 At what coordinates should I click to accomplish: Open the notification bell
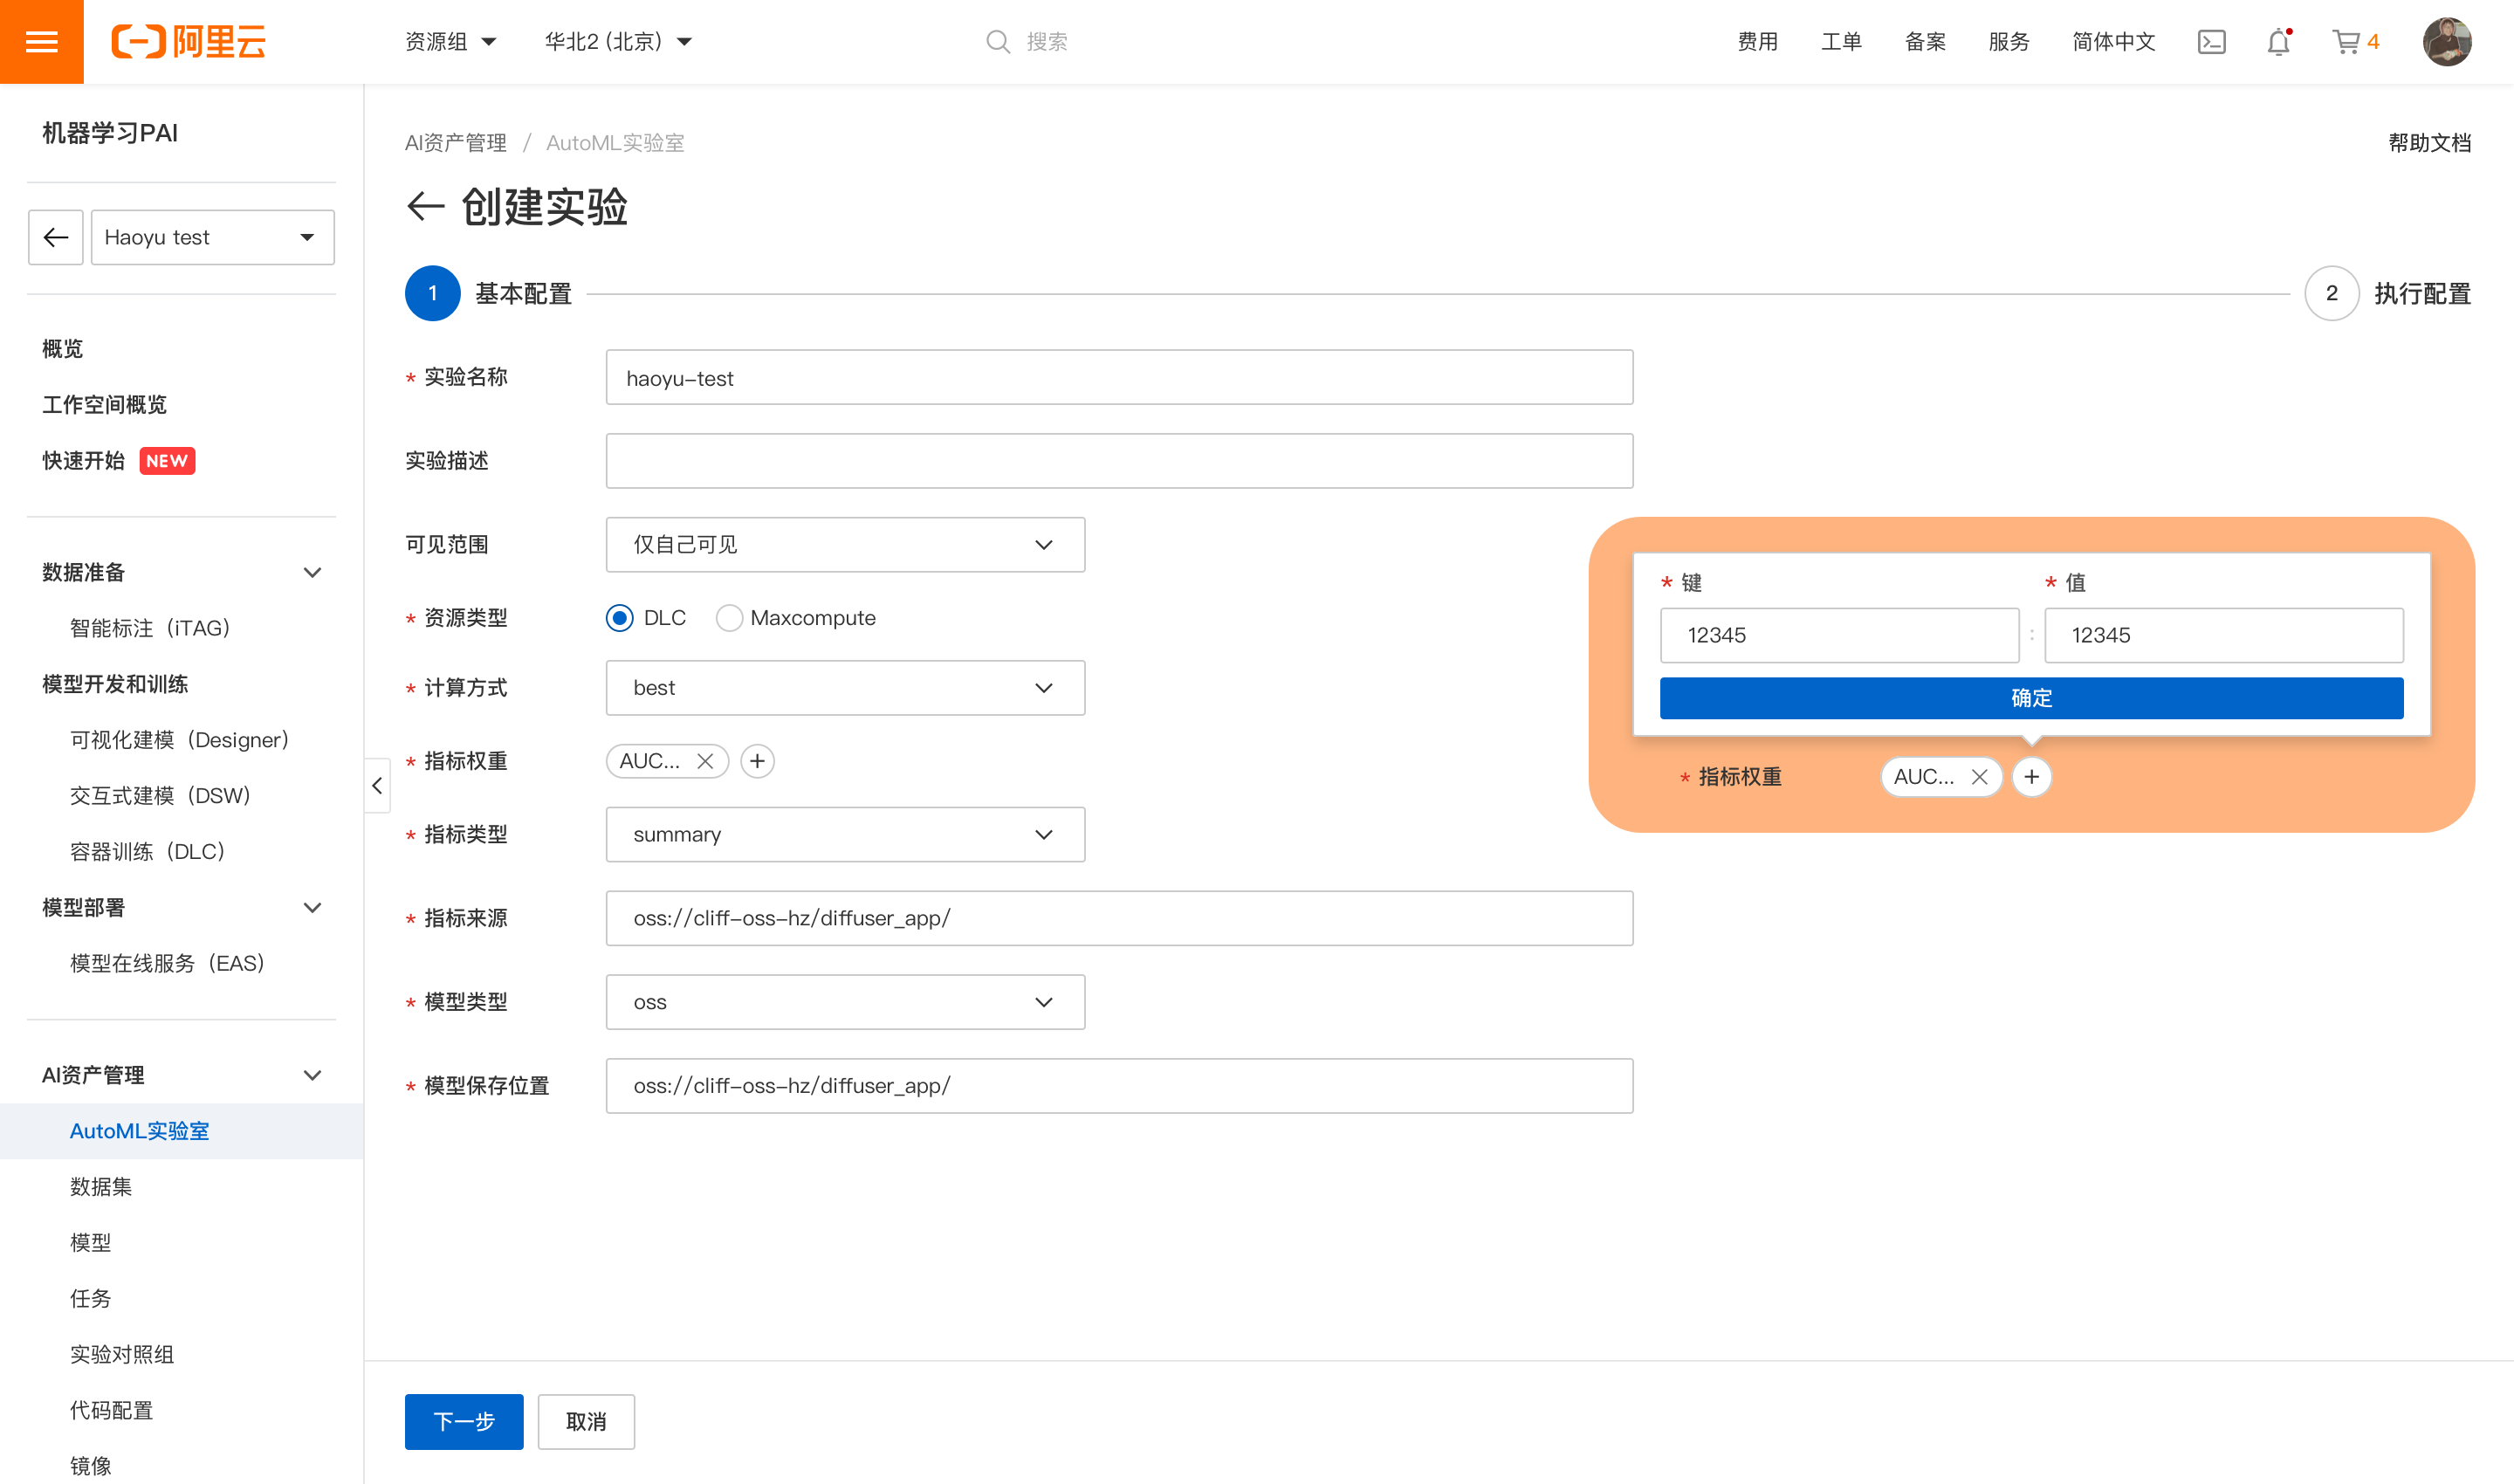coord(2278,42)
